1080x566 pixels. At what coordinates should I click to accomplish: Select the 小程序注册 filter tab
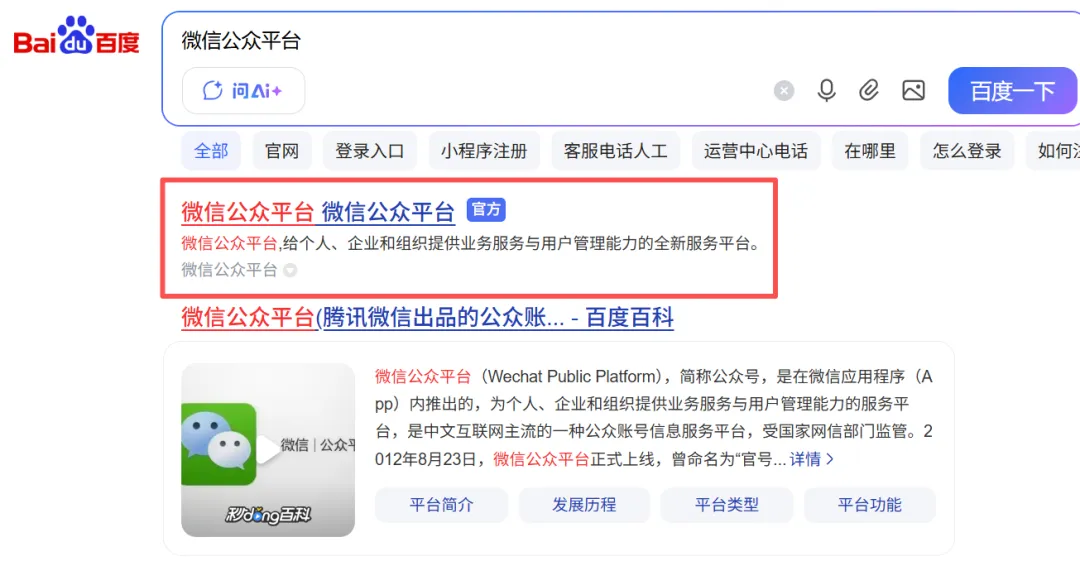pyautogui.click(x=484, y=151)
